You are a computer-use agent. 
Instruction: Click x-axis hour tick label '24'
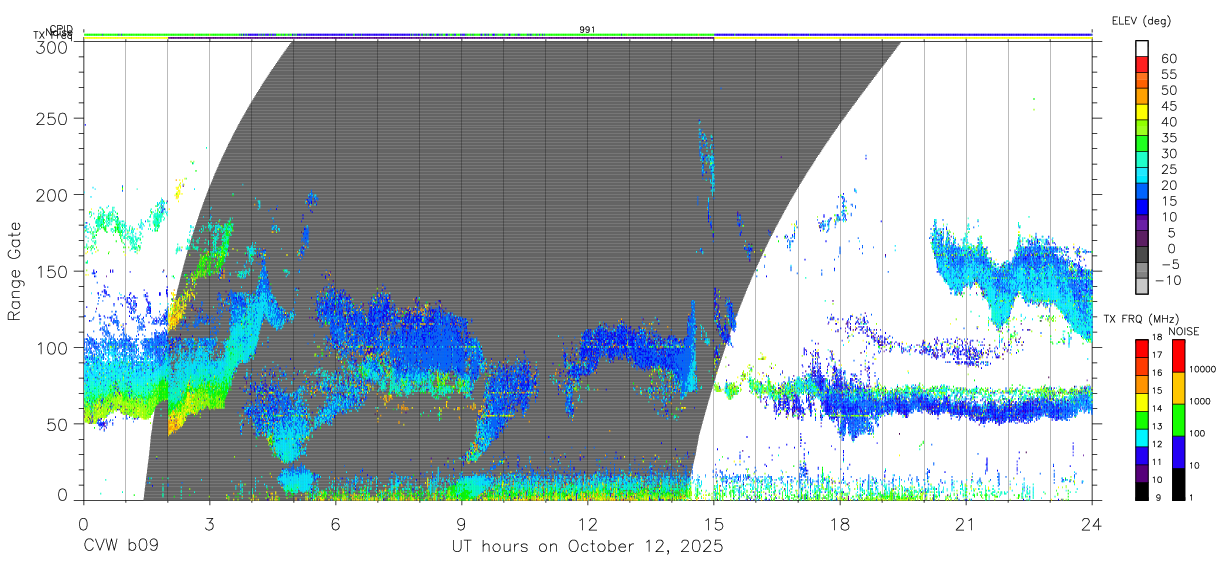[x=1092, y=524]
